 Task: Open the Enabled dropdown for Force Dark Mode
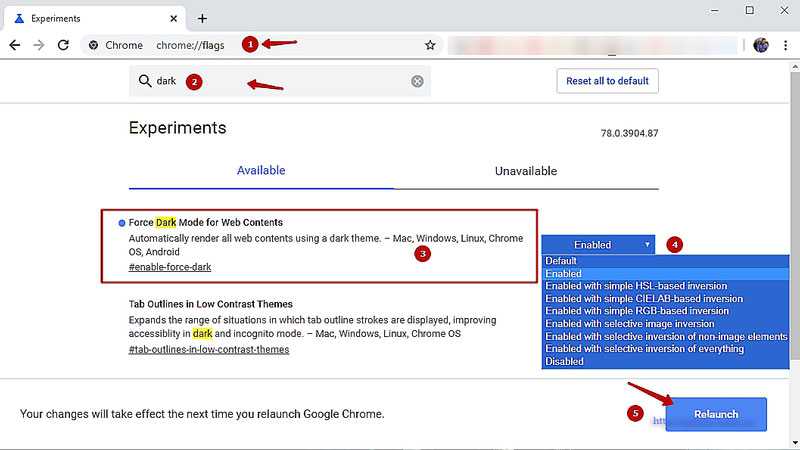click(x=598, y=245)
